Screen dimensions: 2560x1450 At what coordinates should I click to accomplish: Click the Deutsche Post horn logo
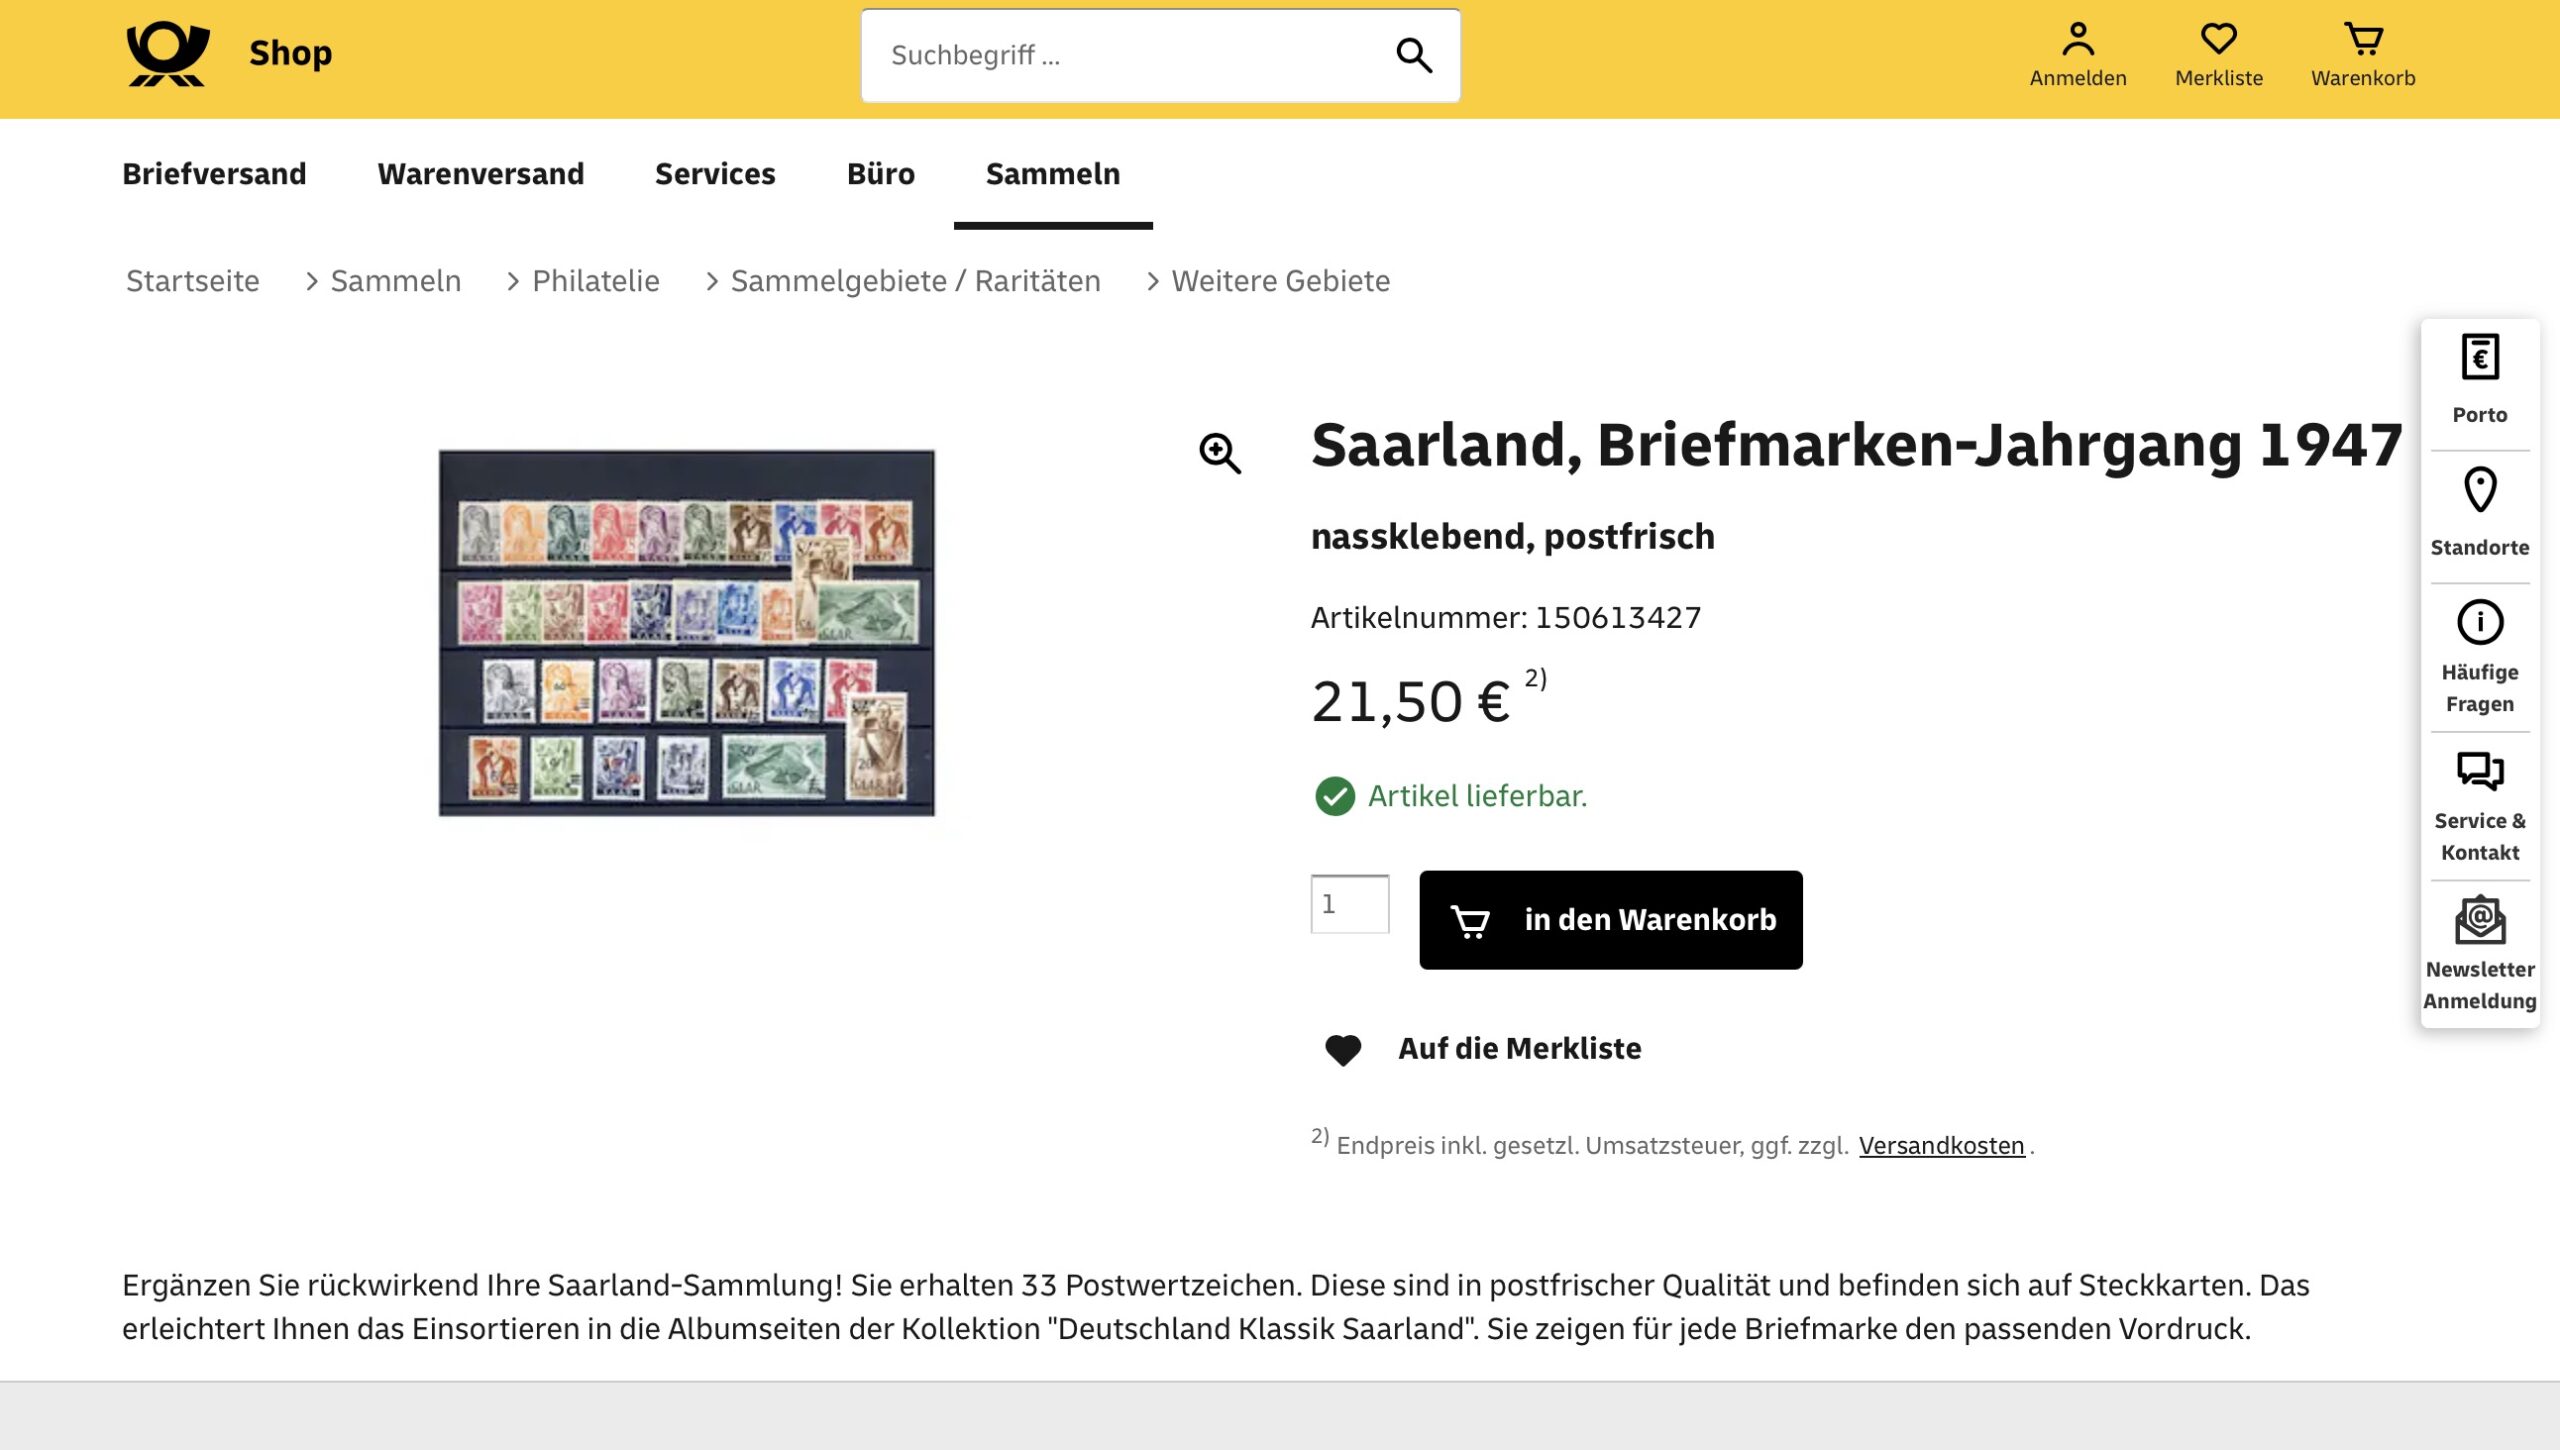click(x=168, y=54)
